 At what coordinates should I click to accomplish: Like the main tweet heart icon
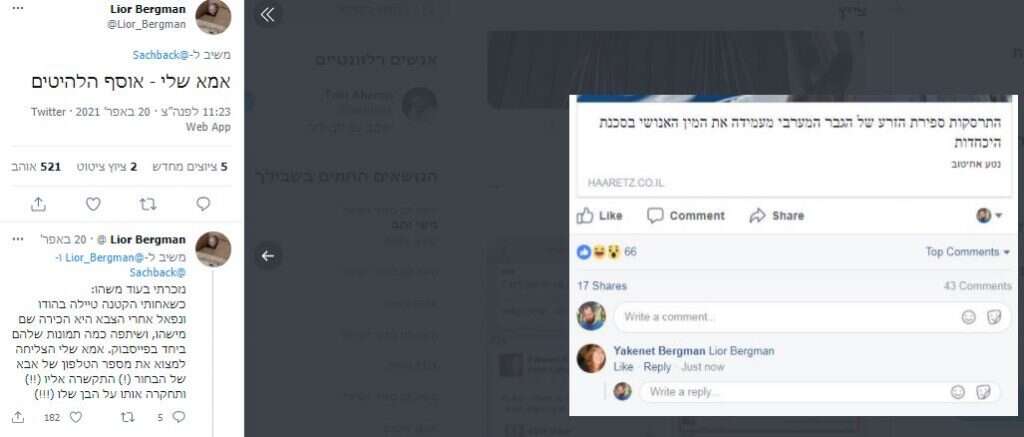[93, 204]
